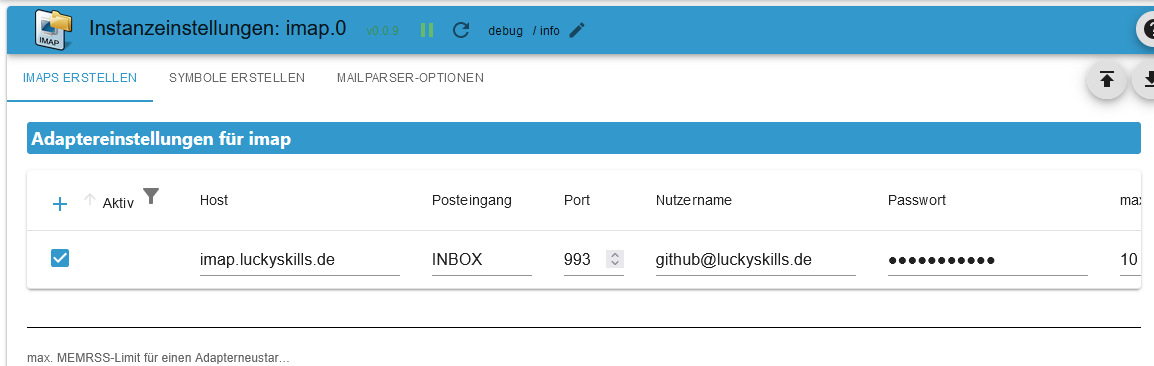Click the masked Passwort field
Screen dimensions: 1154x366
coord(988,259)
